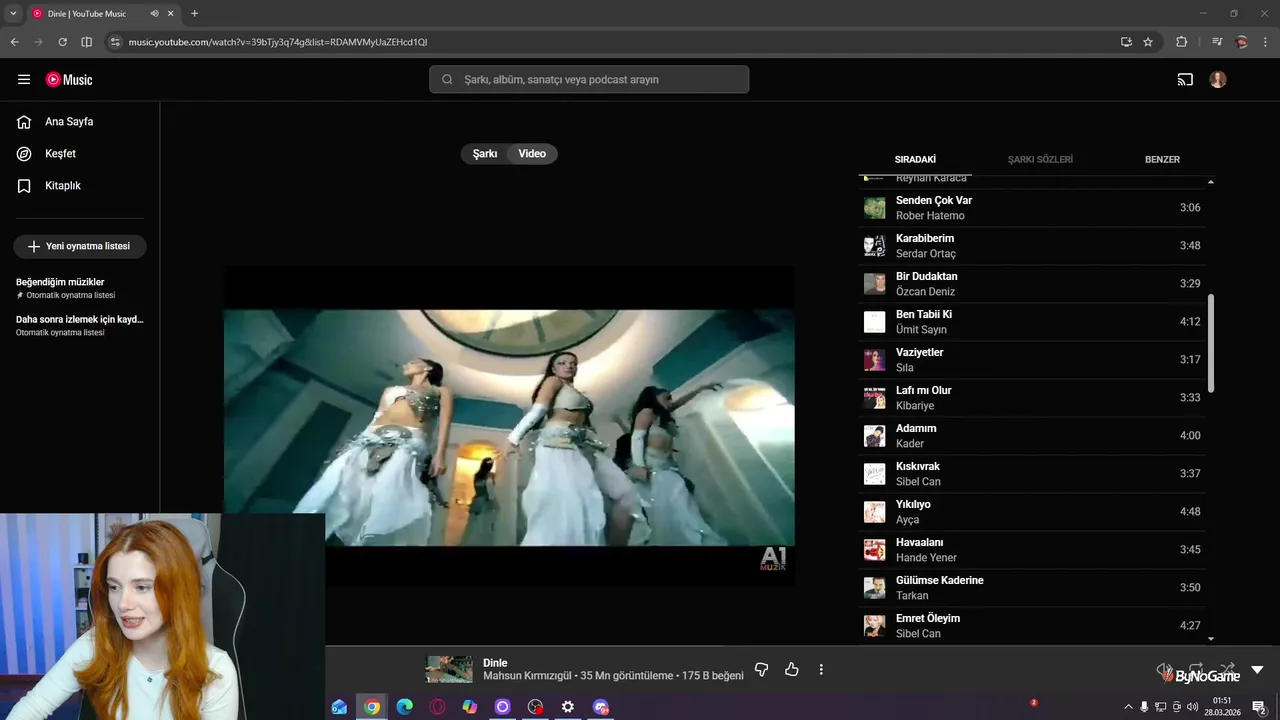
Task: Play Vaziyetler by Sıla
Action: 1032,360
